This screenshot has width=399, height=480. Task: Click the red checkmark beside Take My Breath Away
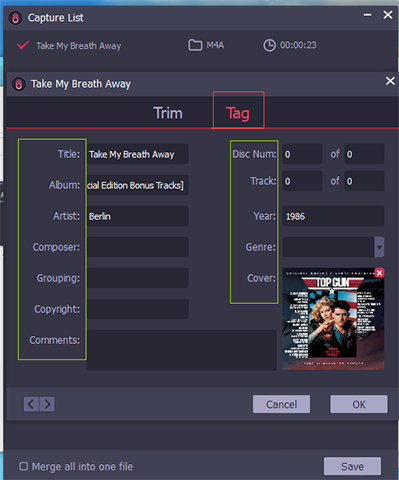coord(23,45)
